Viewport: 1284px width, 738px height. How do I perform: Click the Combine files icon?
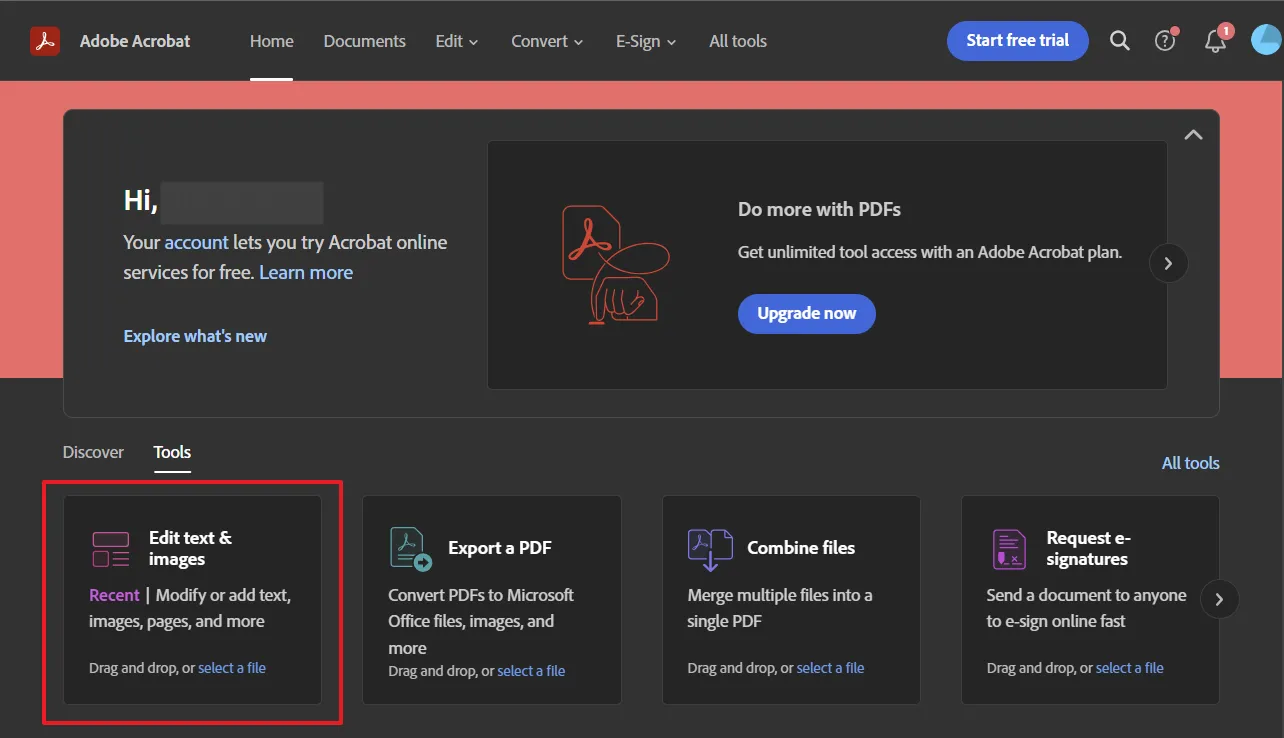pyautogui.click(x=710, y=549)
